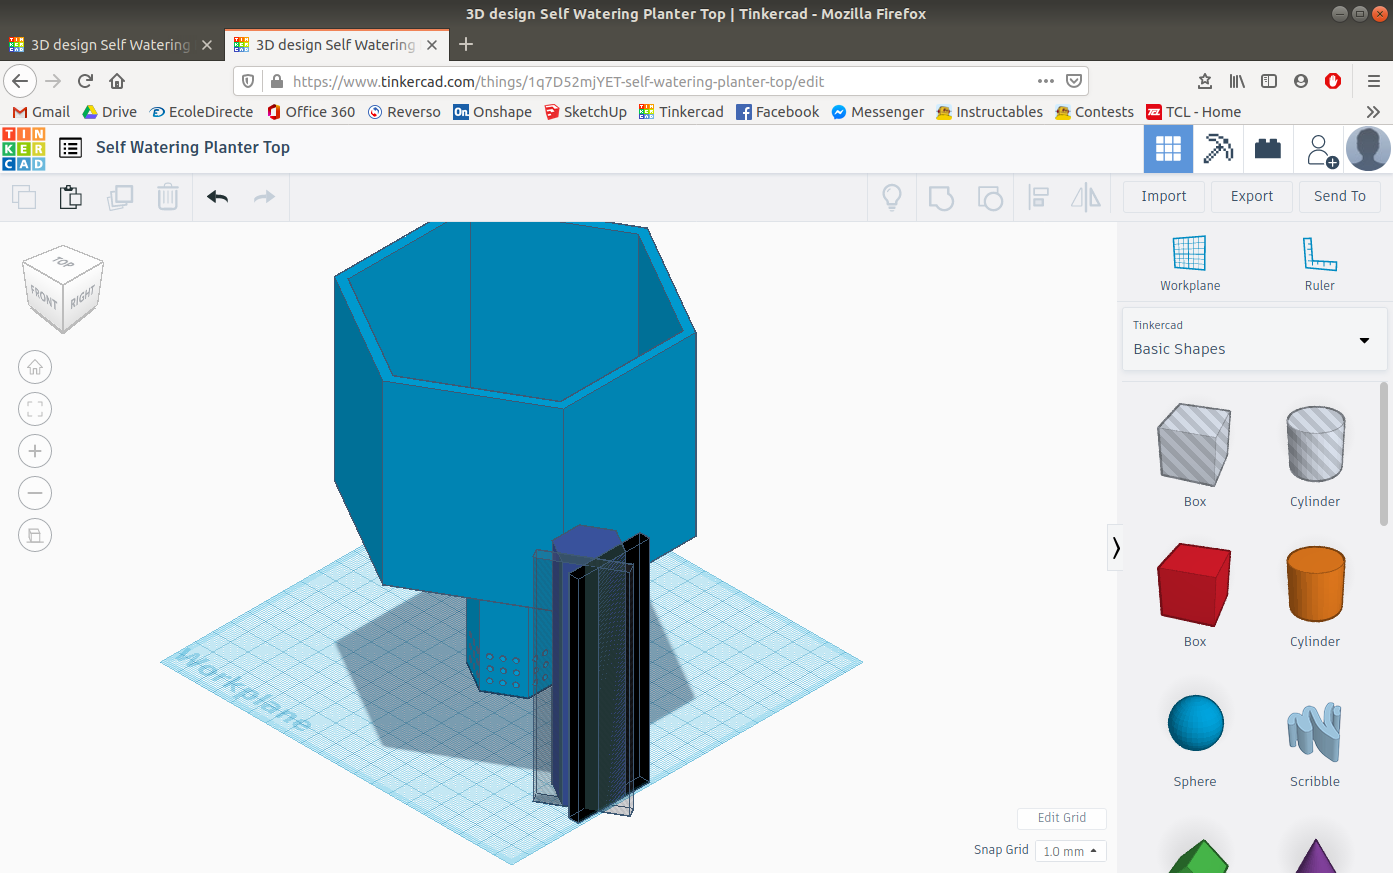Select the orange Cylinder shape thumbnail
The height and width of the screenshot is (873, 1393).
(x=1314, y=585)
